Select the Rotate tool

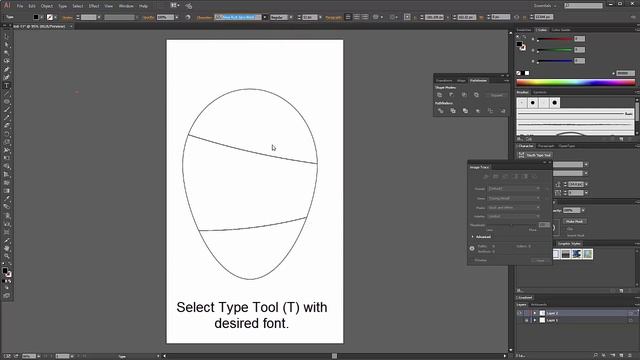[7, 134]
